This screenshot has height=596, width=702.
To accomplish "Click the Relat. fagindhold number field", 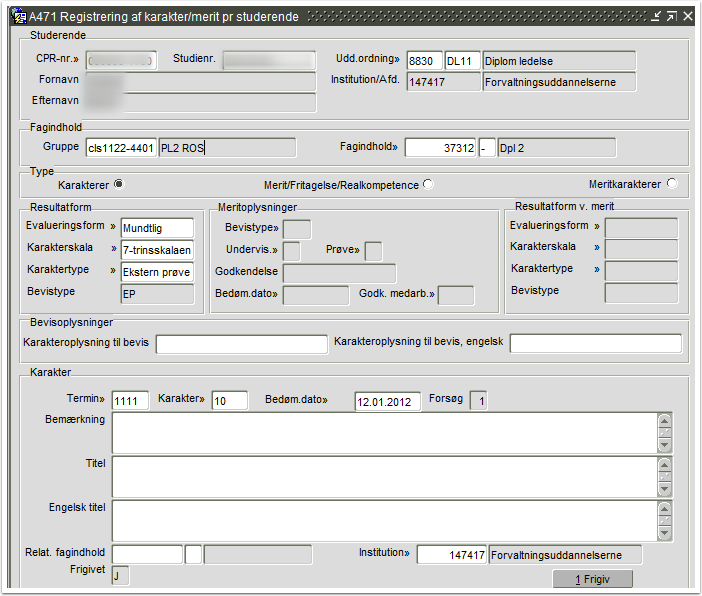I will [148, 554].
